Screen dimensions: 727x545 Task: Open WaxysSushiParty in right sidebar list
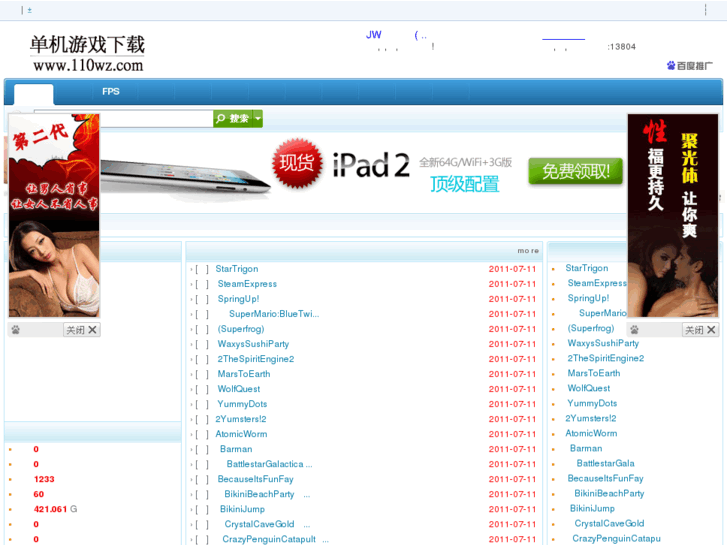click(603, 343)
